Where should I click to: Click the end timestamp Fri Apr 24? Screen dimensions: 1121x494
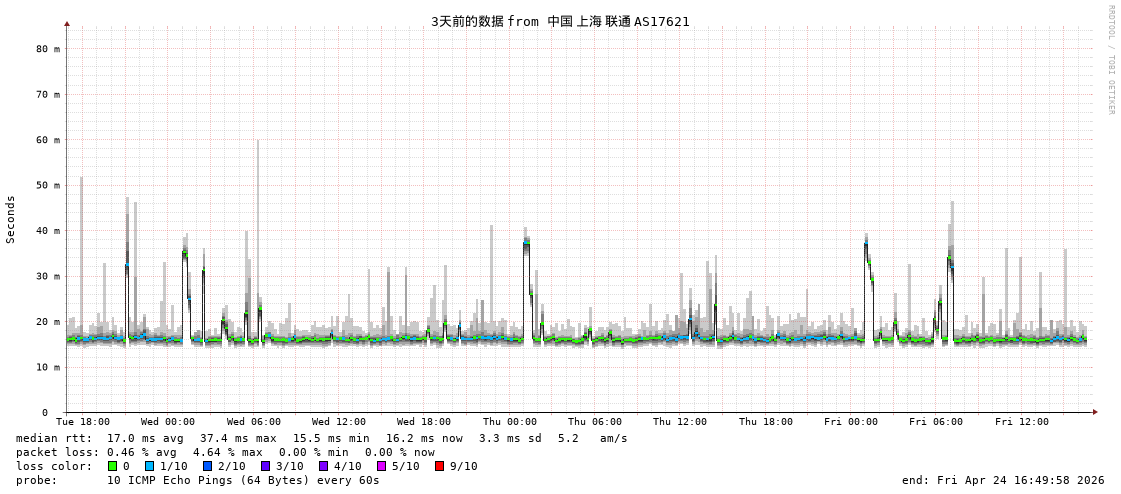pyautogui.click(x=1003, y=480)
